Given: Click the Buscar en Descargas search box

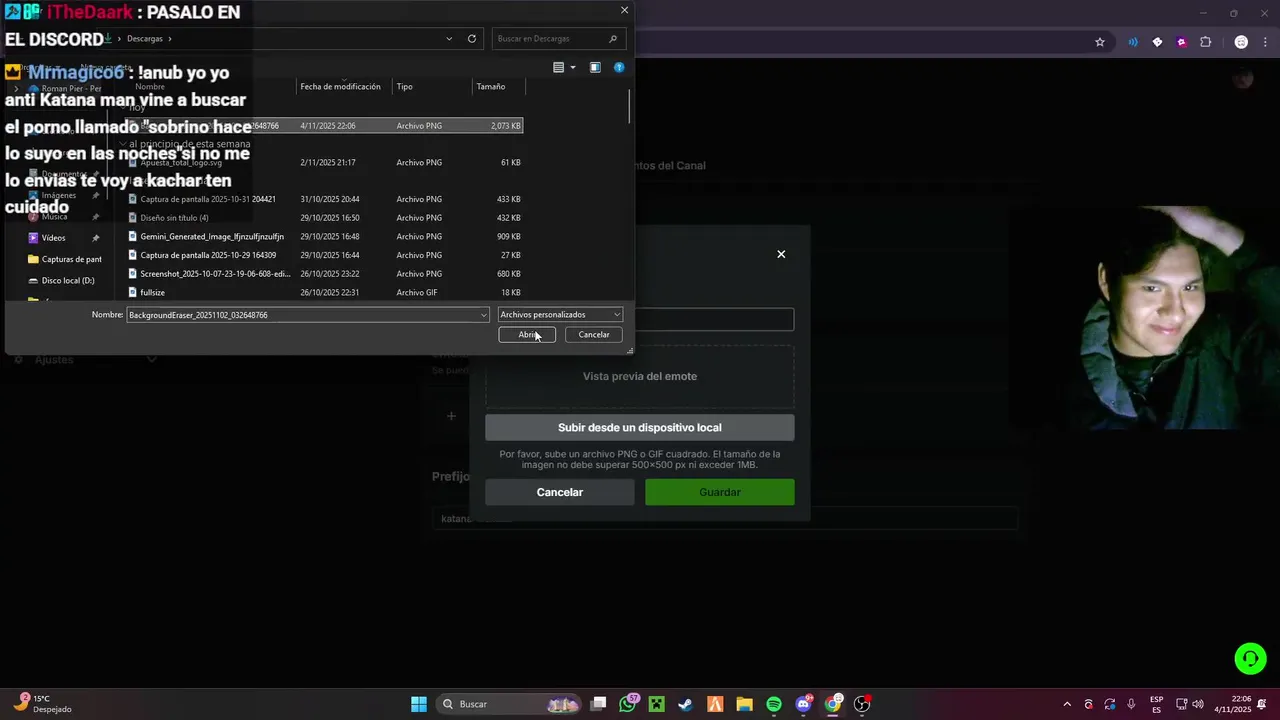Looking at the screenshot, I should (x=560, y=39).
